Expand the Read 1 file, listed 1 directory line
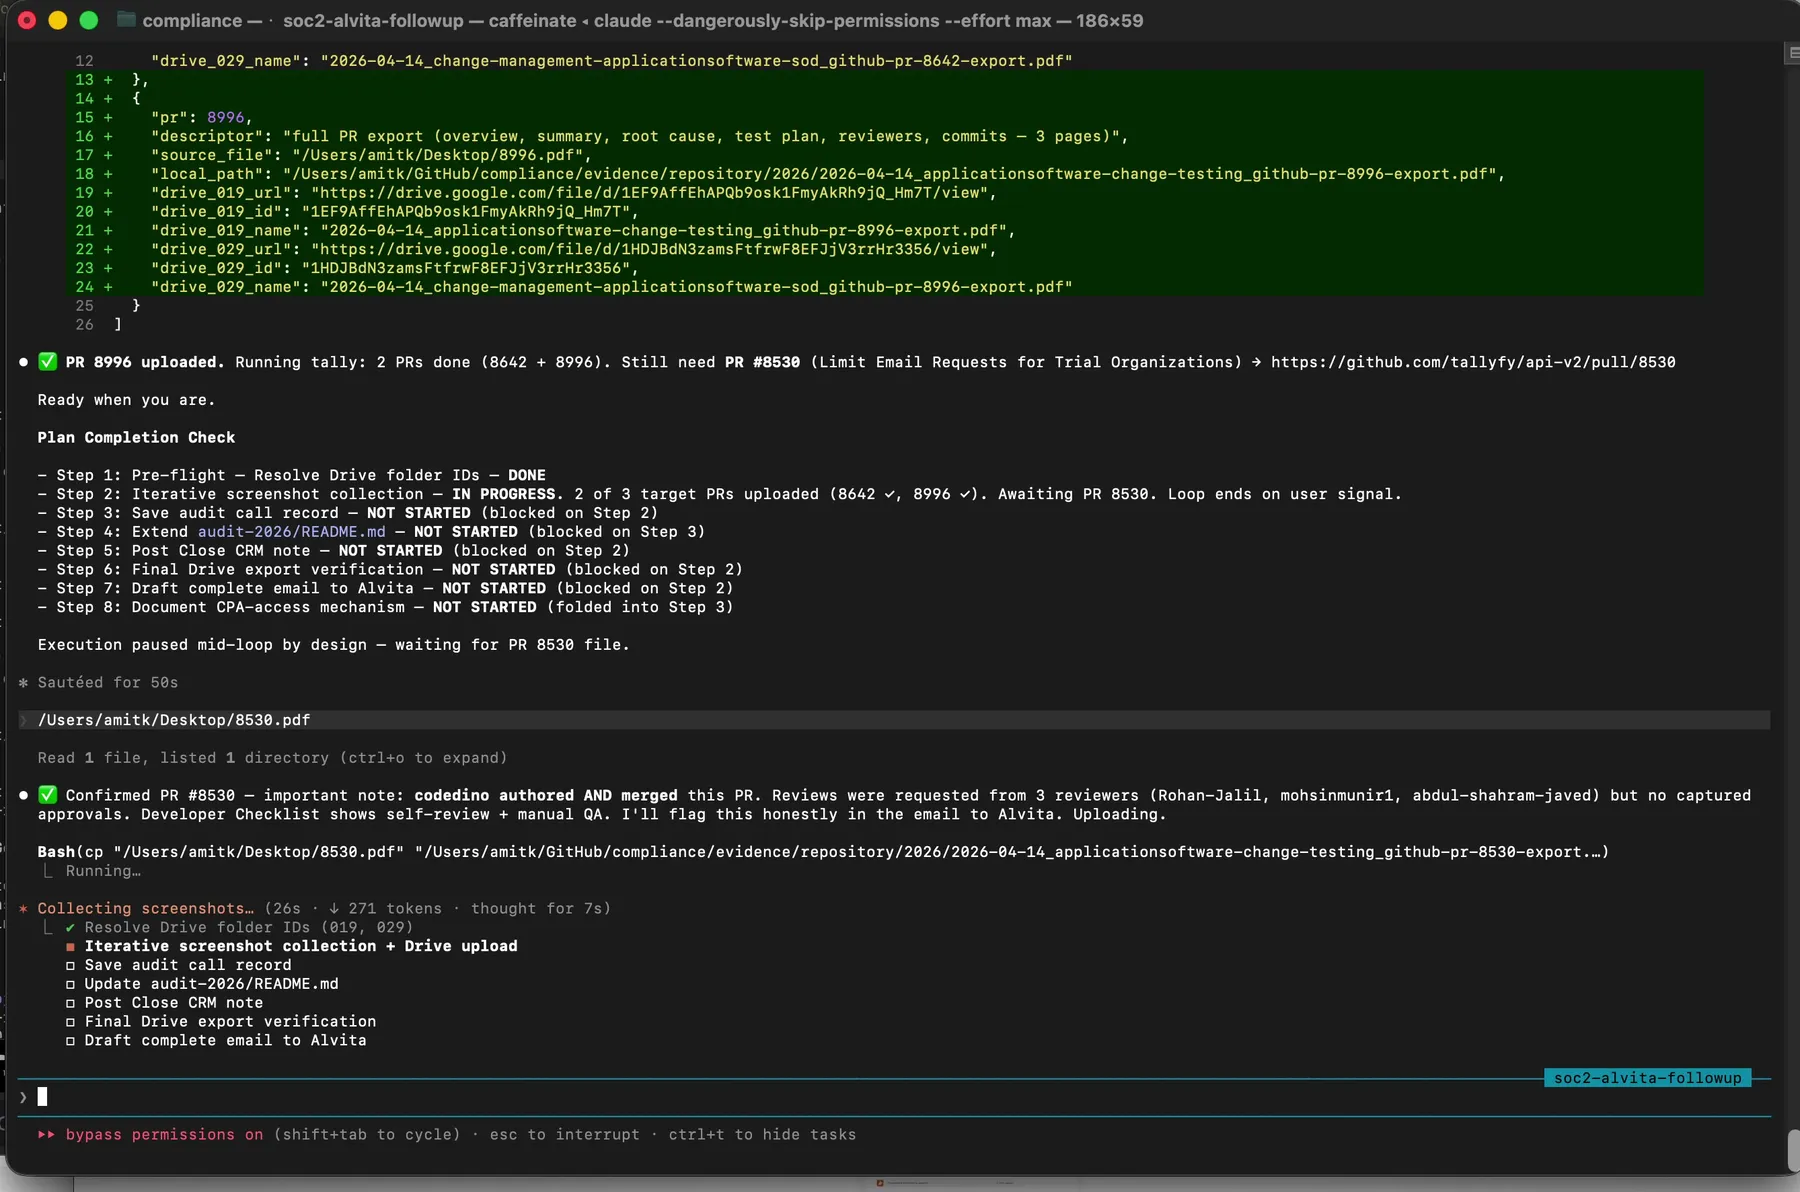Screen dimensions: 1800x1192 pos(272,758)
